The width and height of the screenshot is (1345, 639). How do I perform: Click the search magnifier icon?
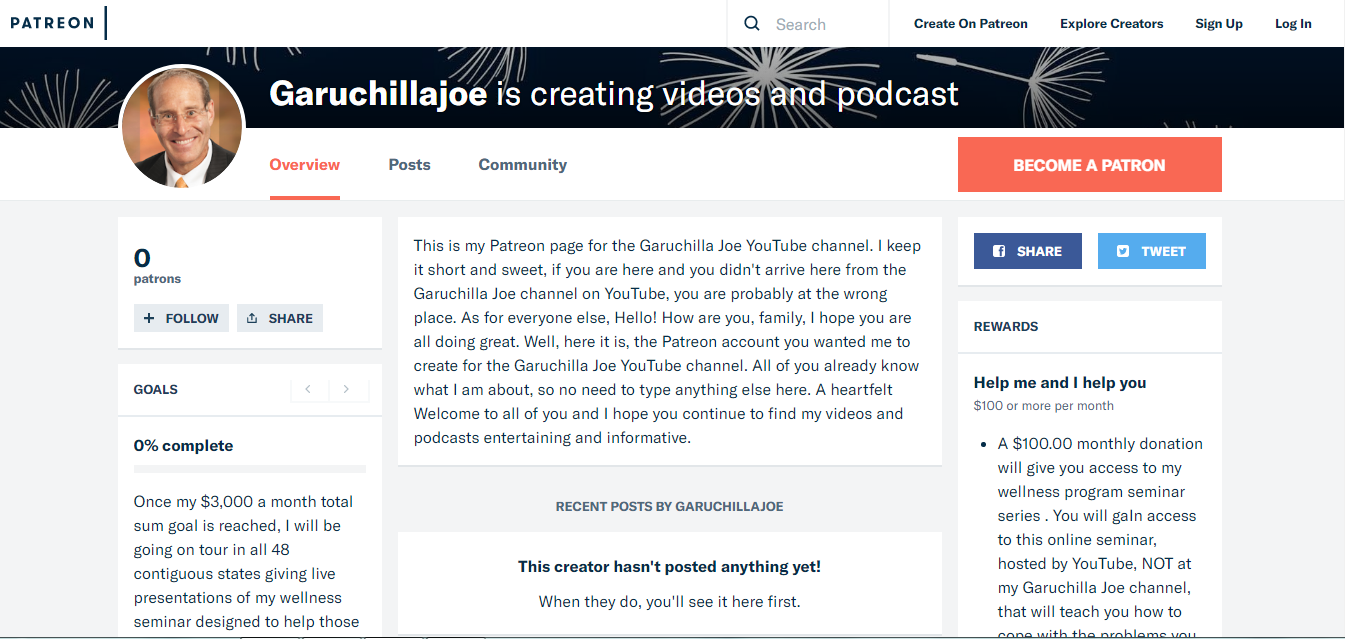(752, 24)
